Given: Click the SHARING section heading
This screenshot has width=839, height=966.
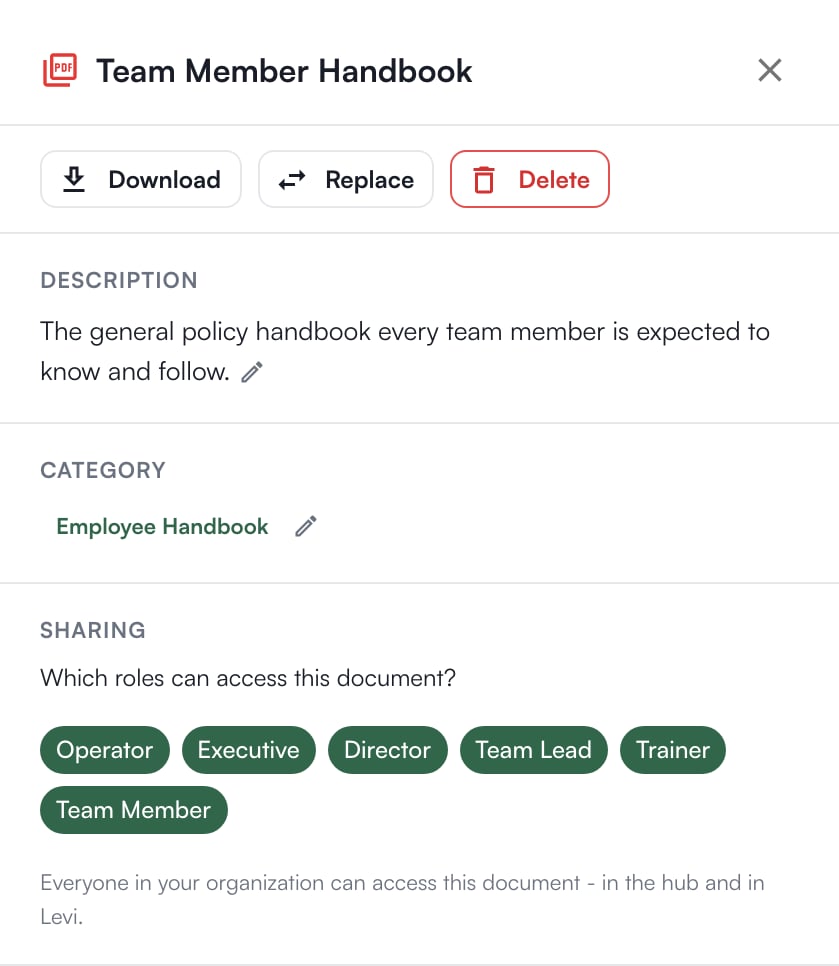Looking at the screenshot, I should [93, 630].
